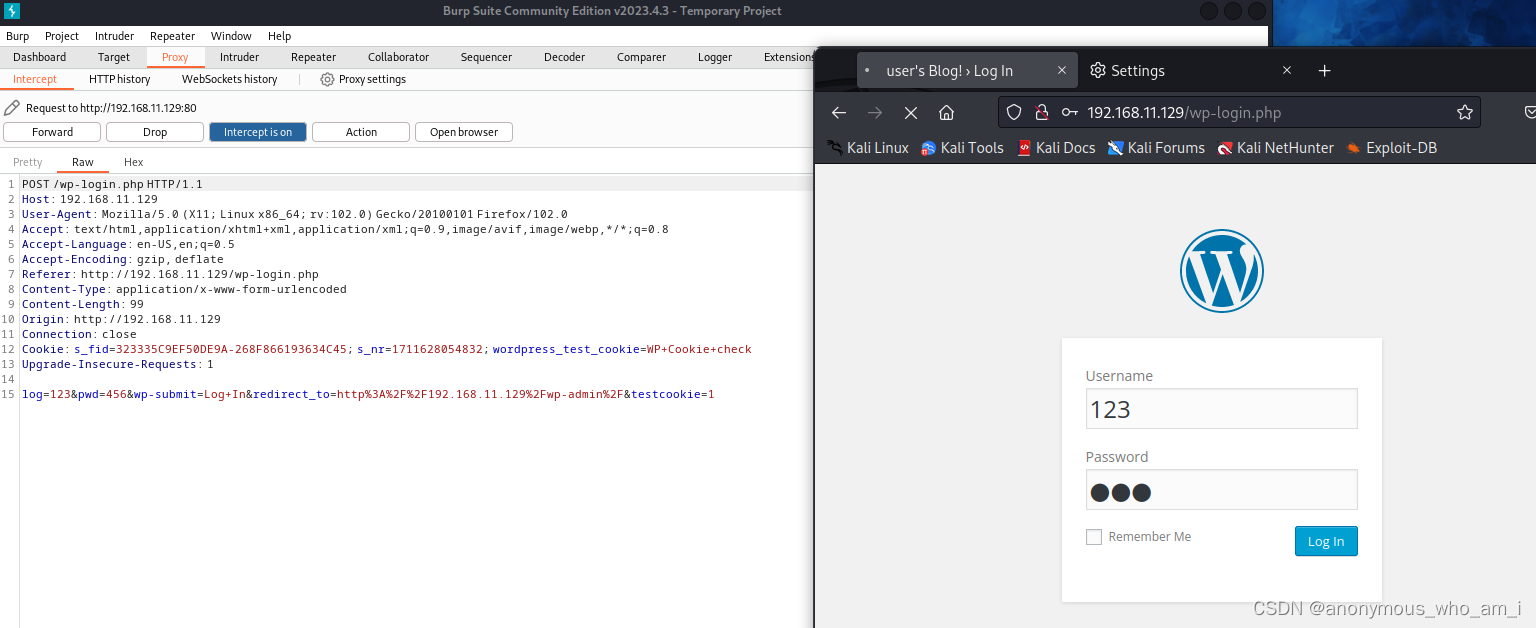1536x628 pixels.
Task: Click the Action button
Action: 361,132
